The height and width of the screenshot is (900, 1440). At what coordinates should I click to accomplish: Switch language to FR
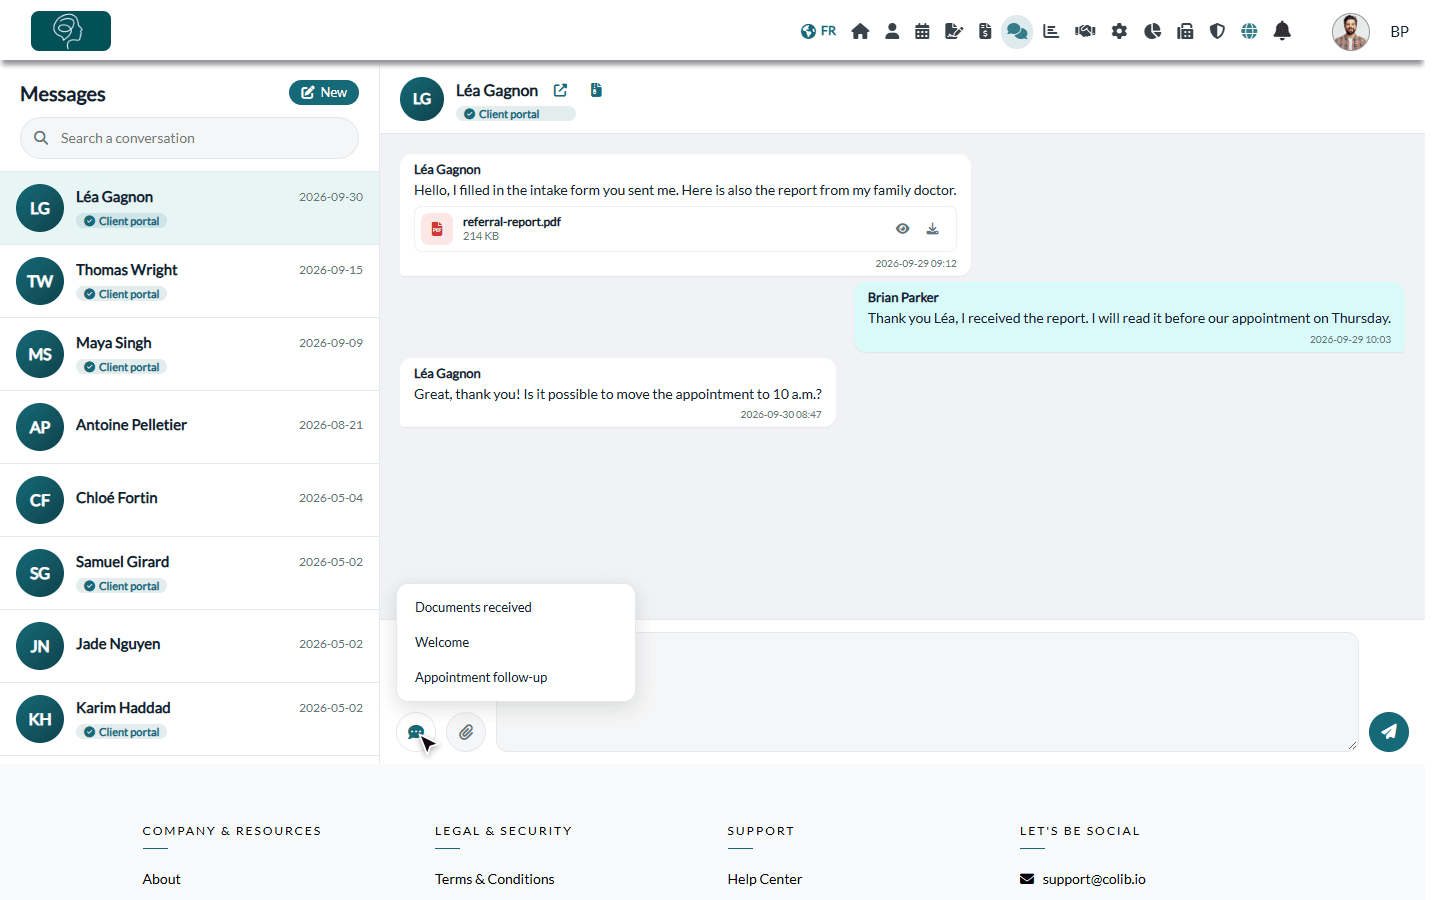coord(818,31)
